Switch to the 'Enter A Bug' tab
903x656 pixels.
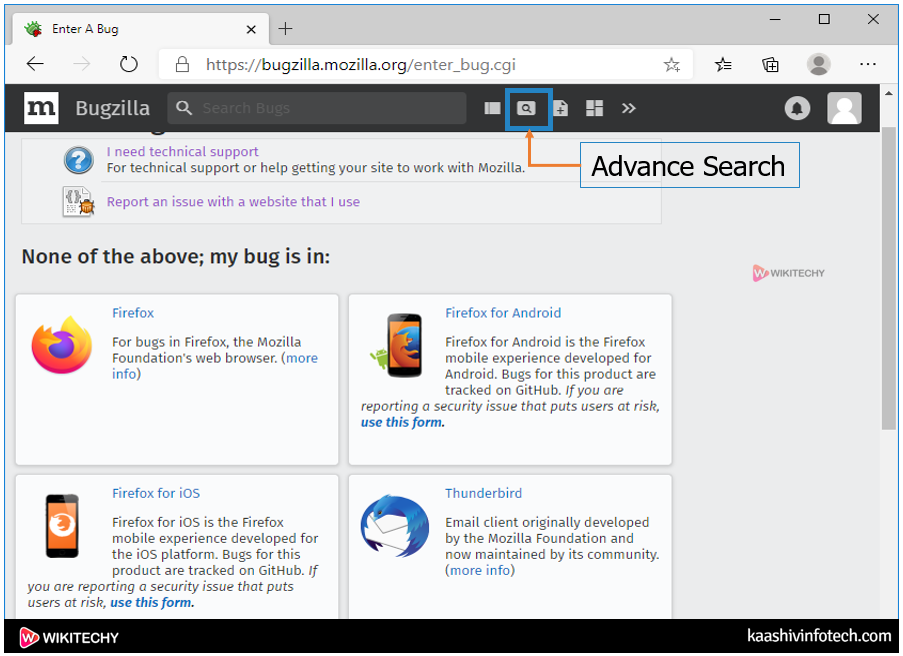click(85, 28)
